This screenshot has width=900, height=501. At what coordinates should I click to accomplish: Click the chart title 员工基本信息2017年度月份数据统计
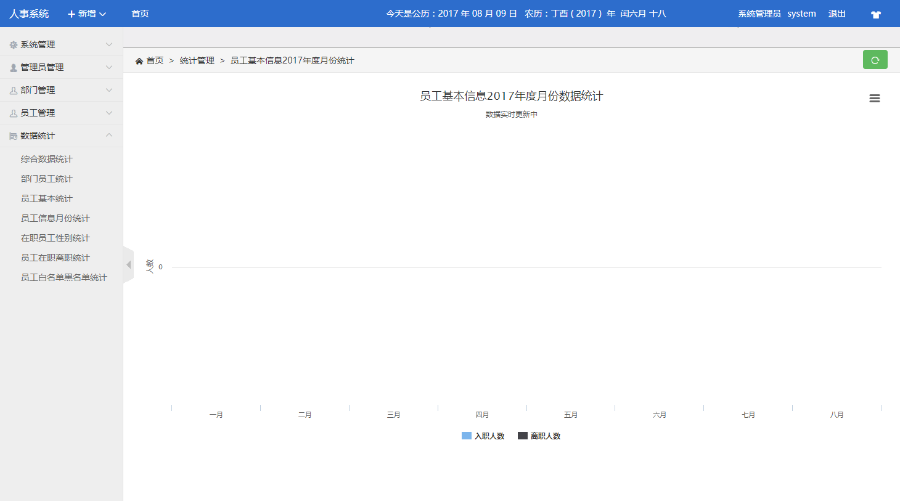pos(511,96)
